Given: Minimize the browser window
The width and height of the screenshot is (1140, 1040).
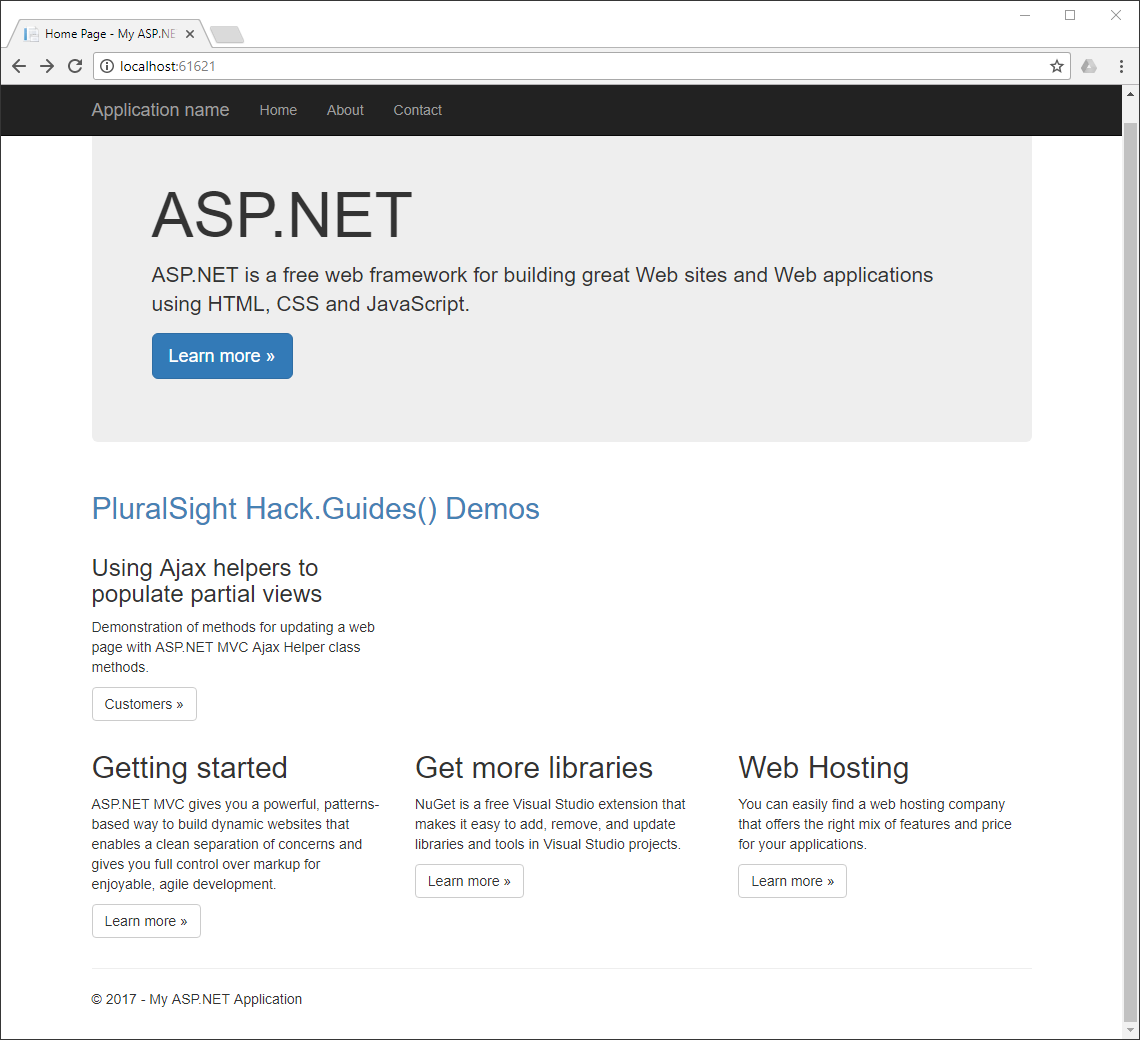Looking at the screenshot, I should (x=1025, y=15).
